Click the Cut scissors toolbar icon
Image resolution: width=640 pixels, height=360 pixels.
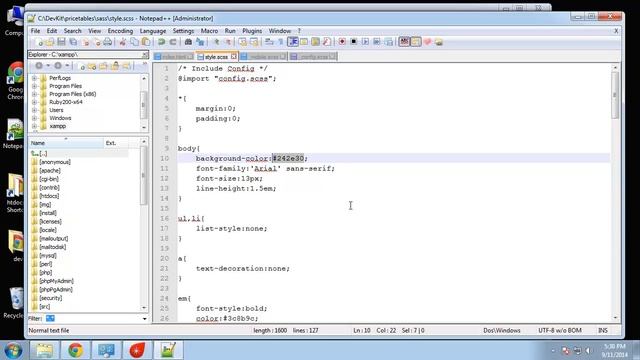click(122, 42)
